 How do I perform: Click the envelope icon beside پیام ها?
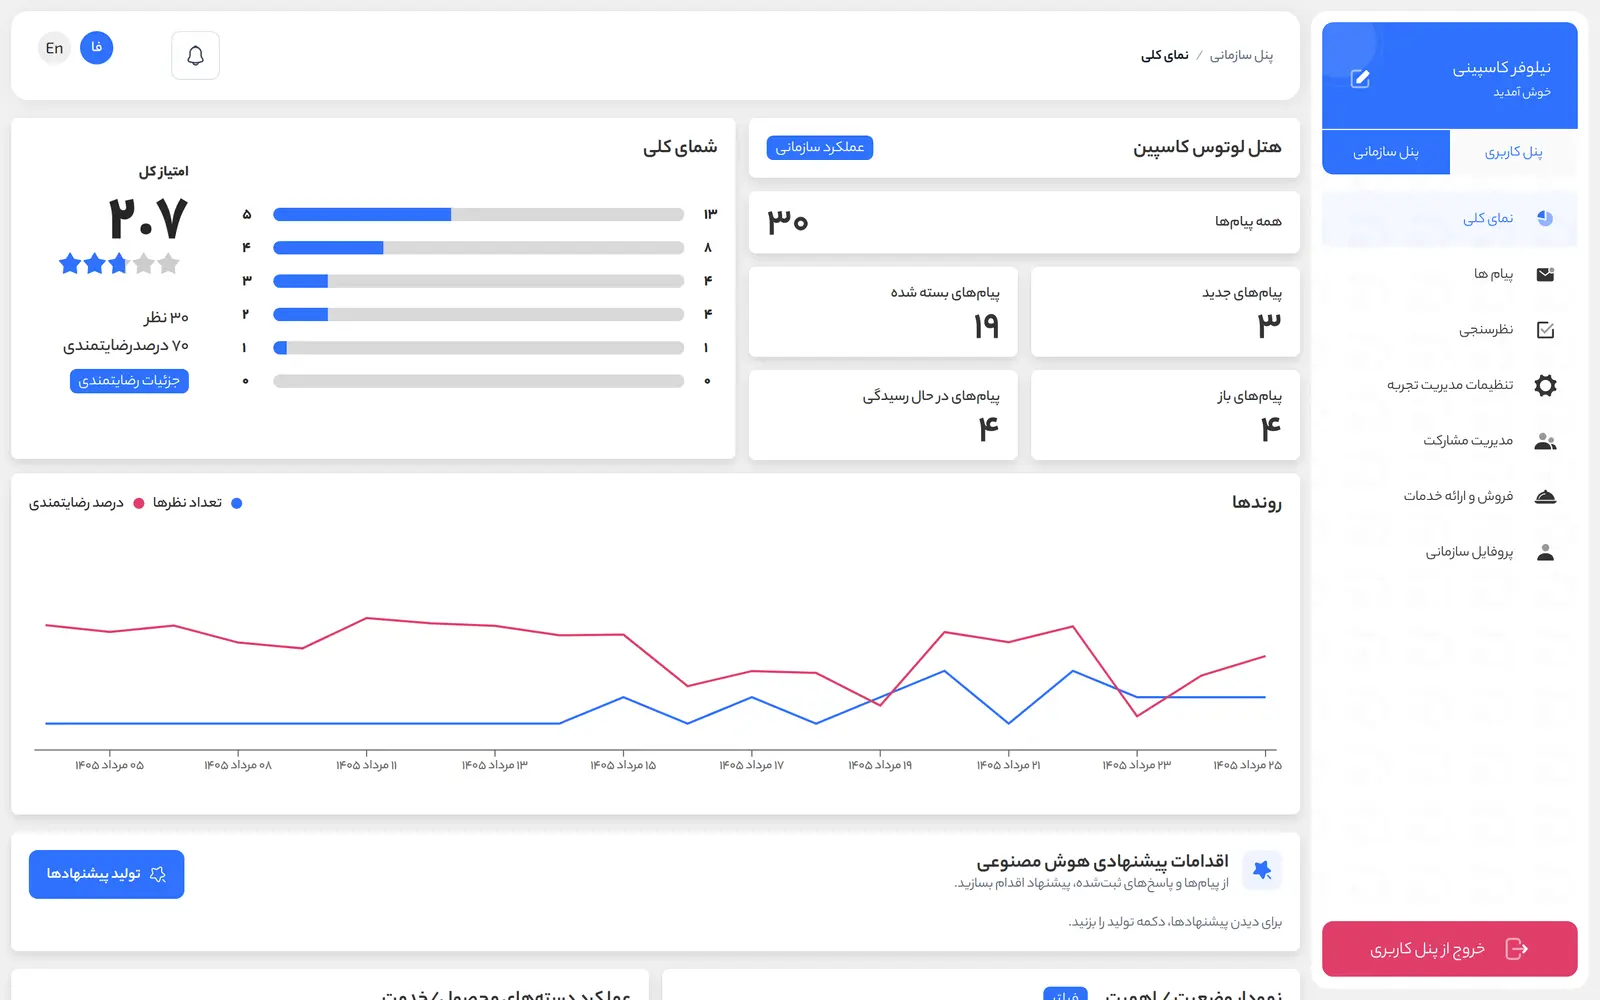1545,274
